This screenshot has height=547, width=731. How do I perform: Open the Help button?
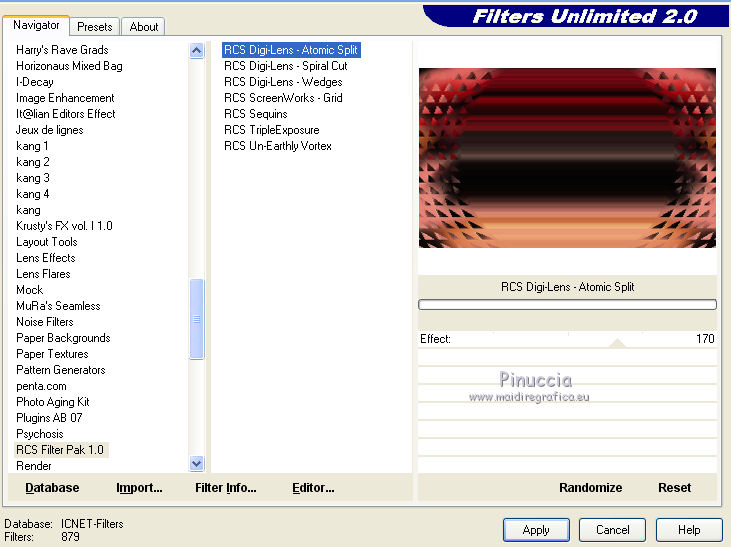click(x=689, y=530)
